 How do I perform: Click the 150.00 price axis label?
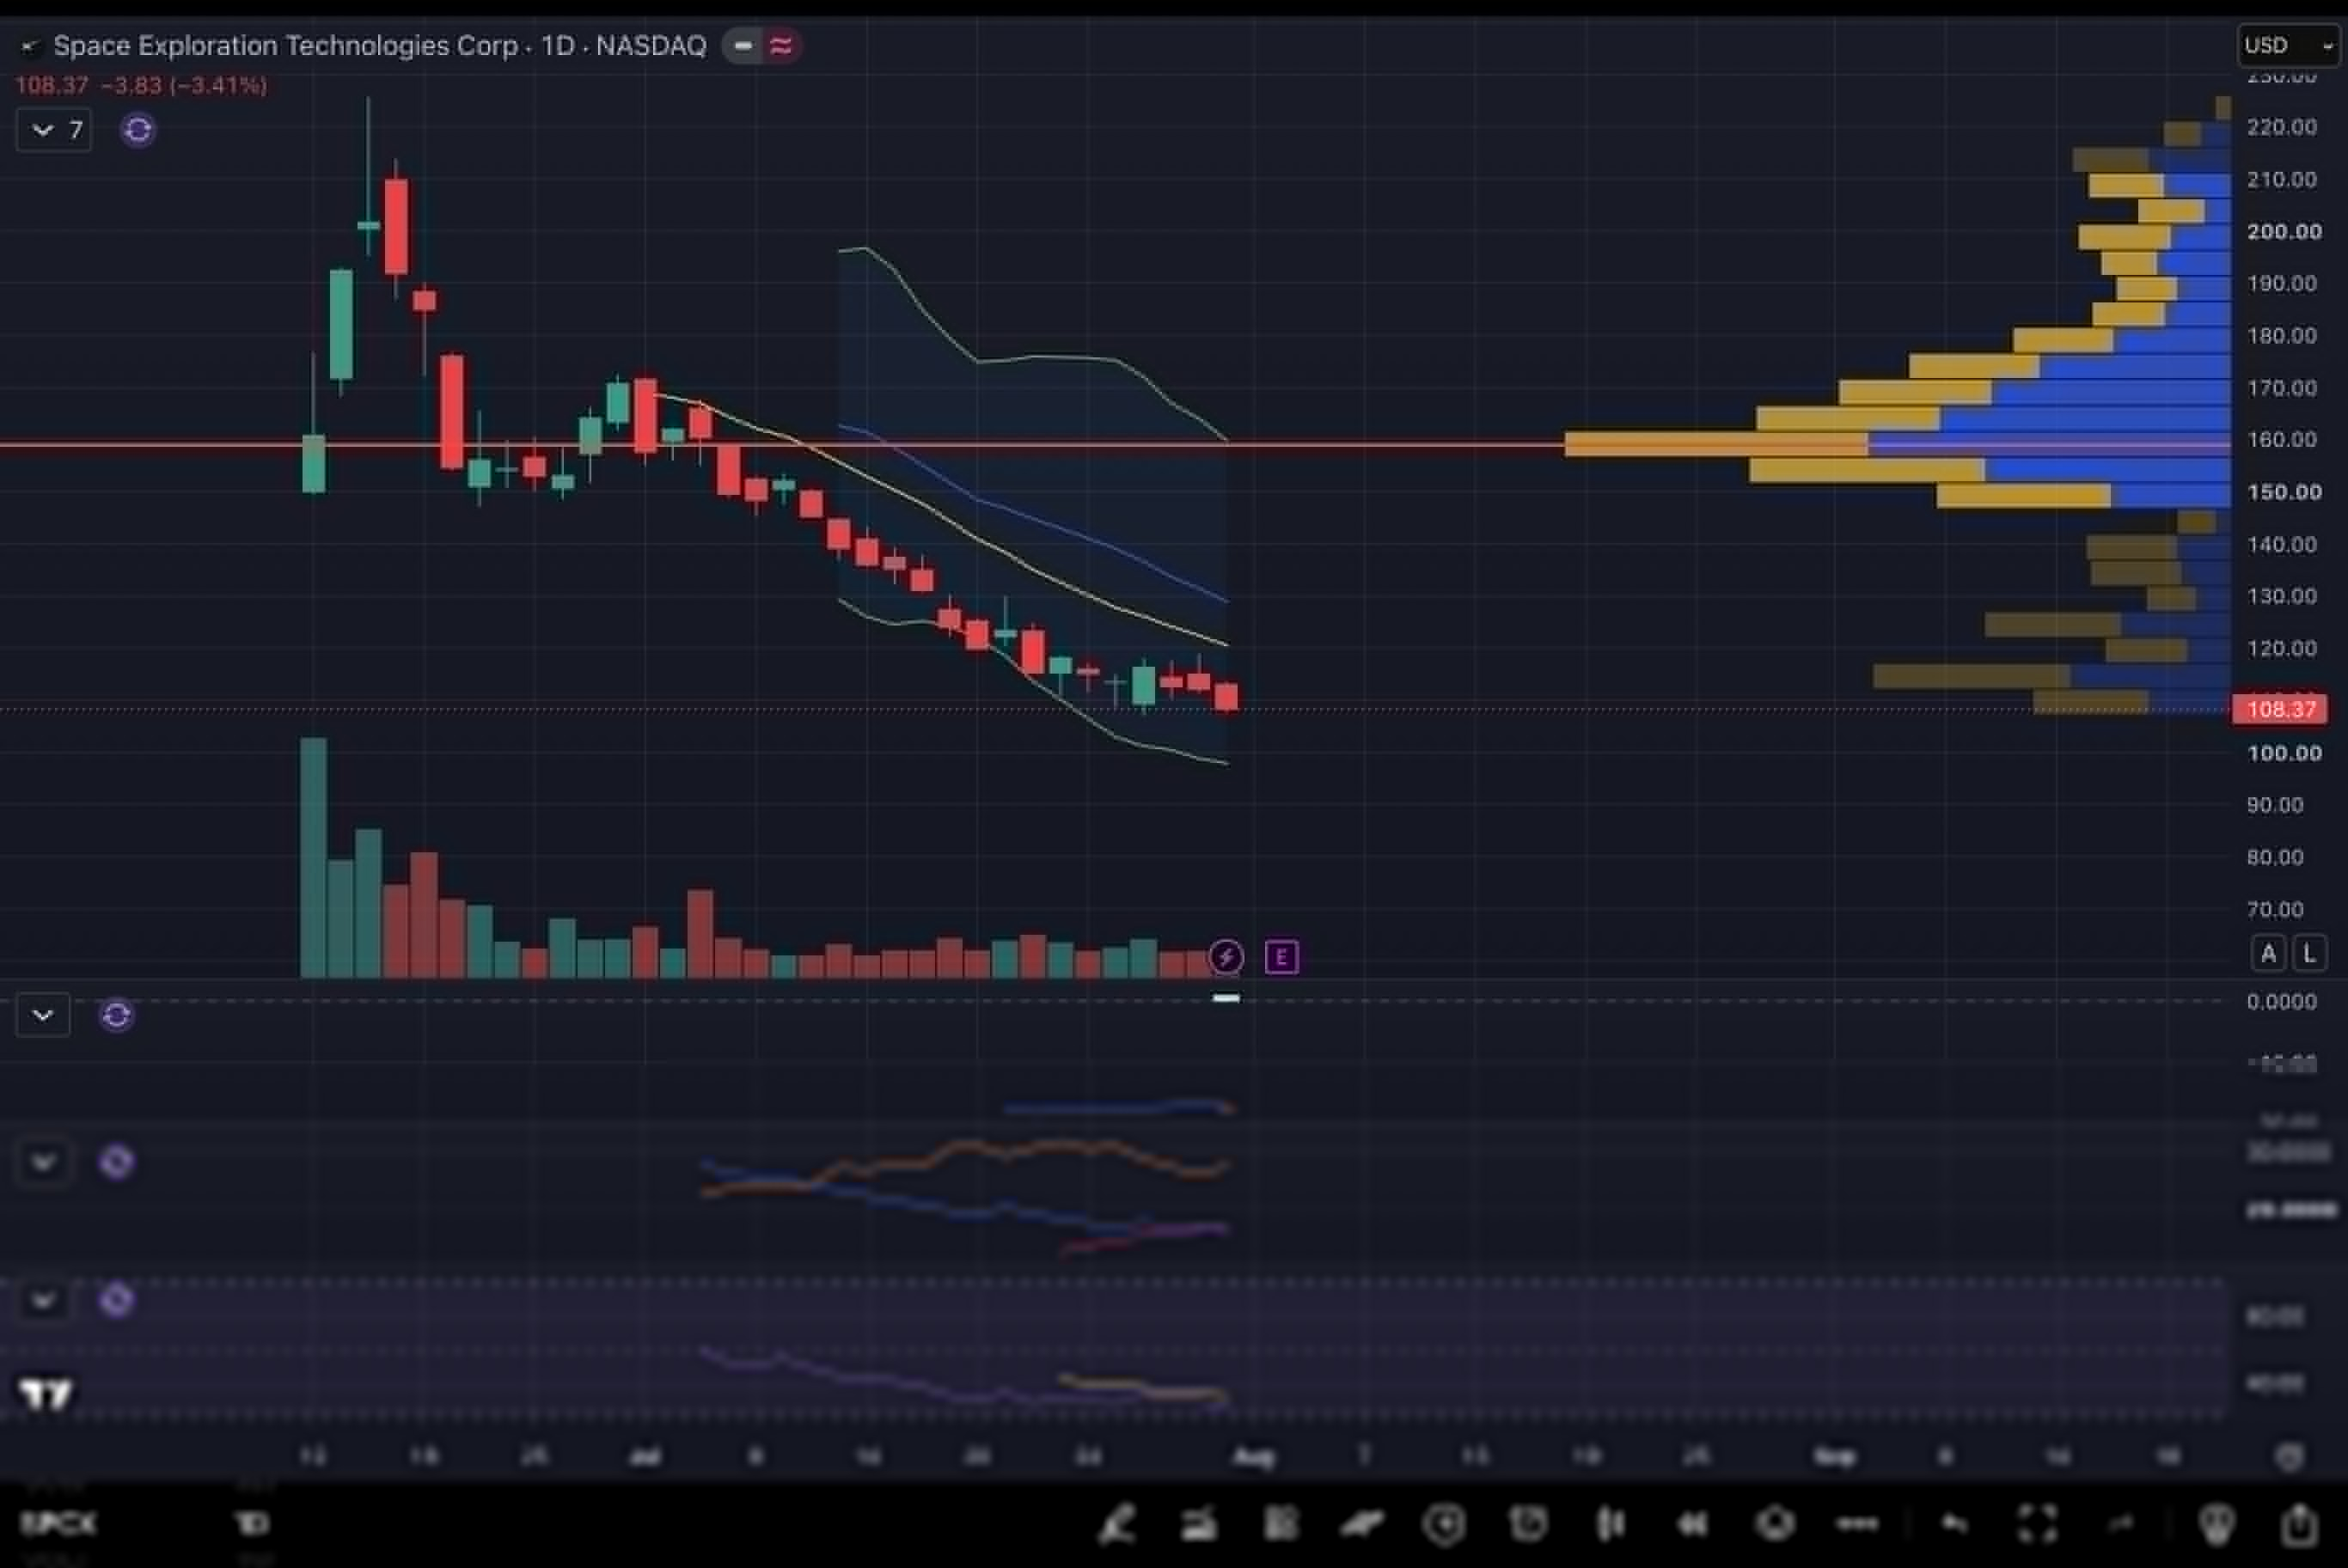tap(2284, 492)
